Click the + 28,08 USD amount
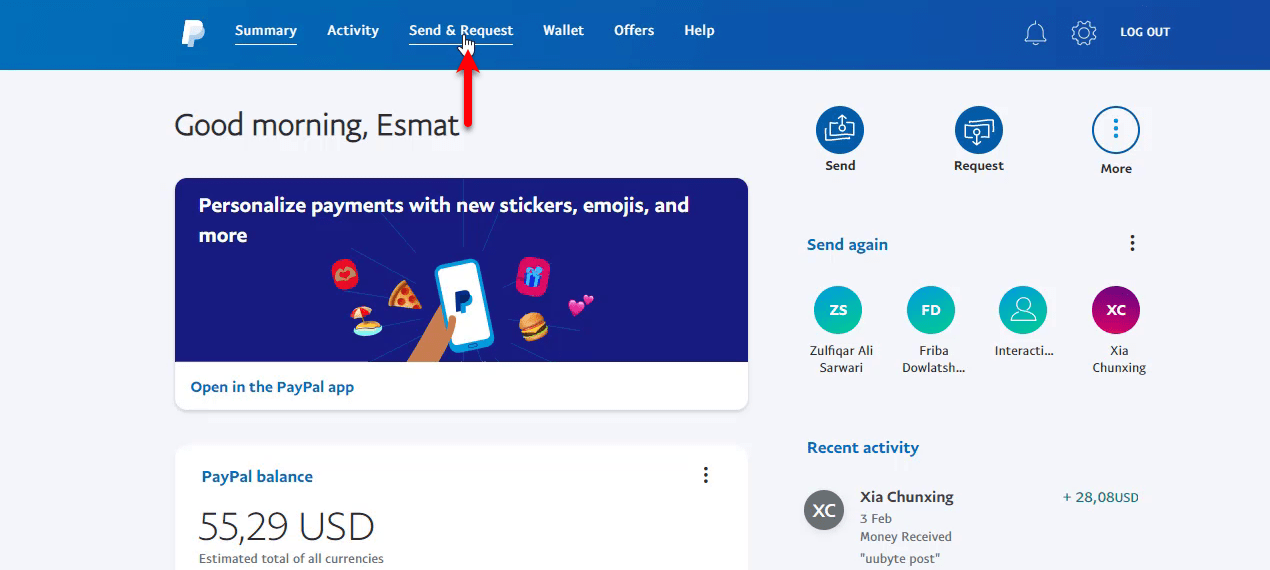This screenshot has height=570, width=1270. click(x=1100, y=497)
